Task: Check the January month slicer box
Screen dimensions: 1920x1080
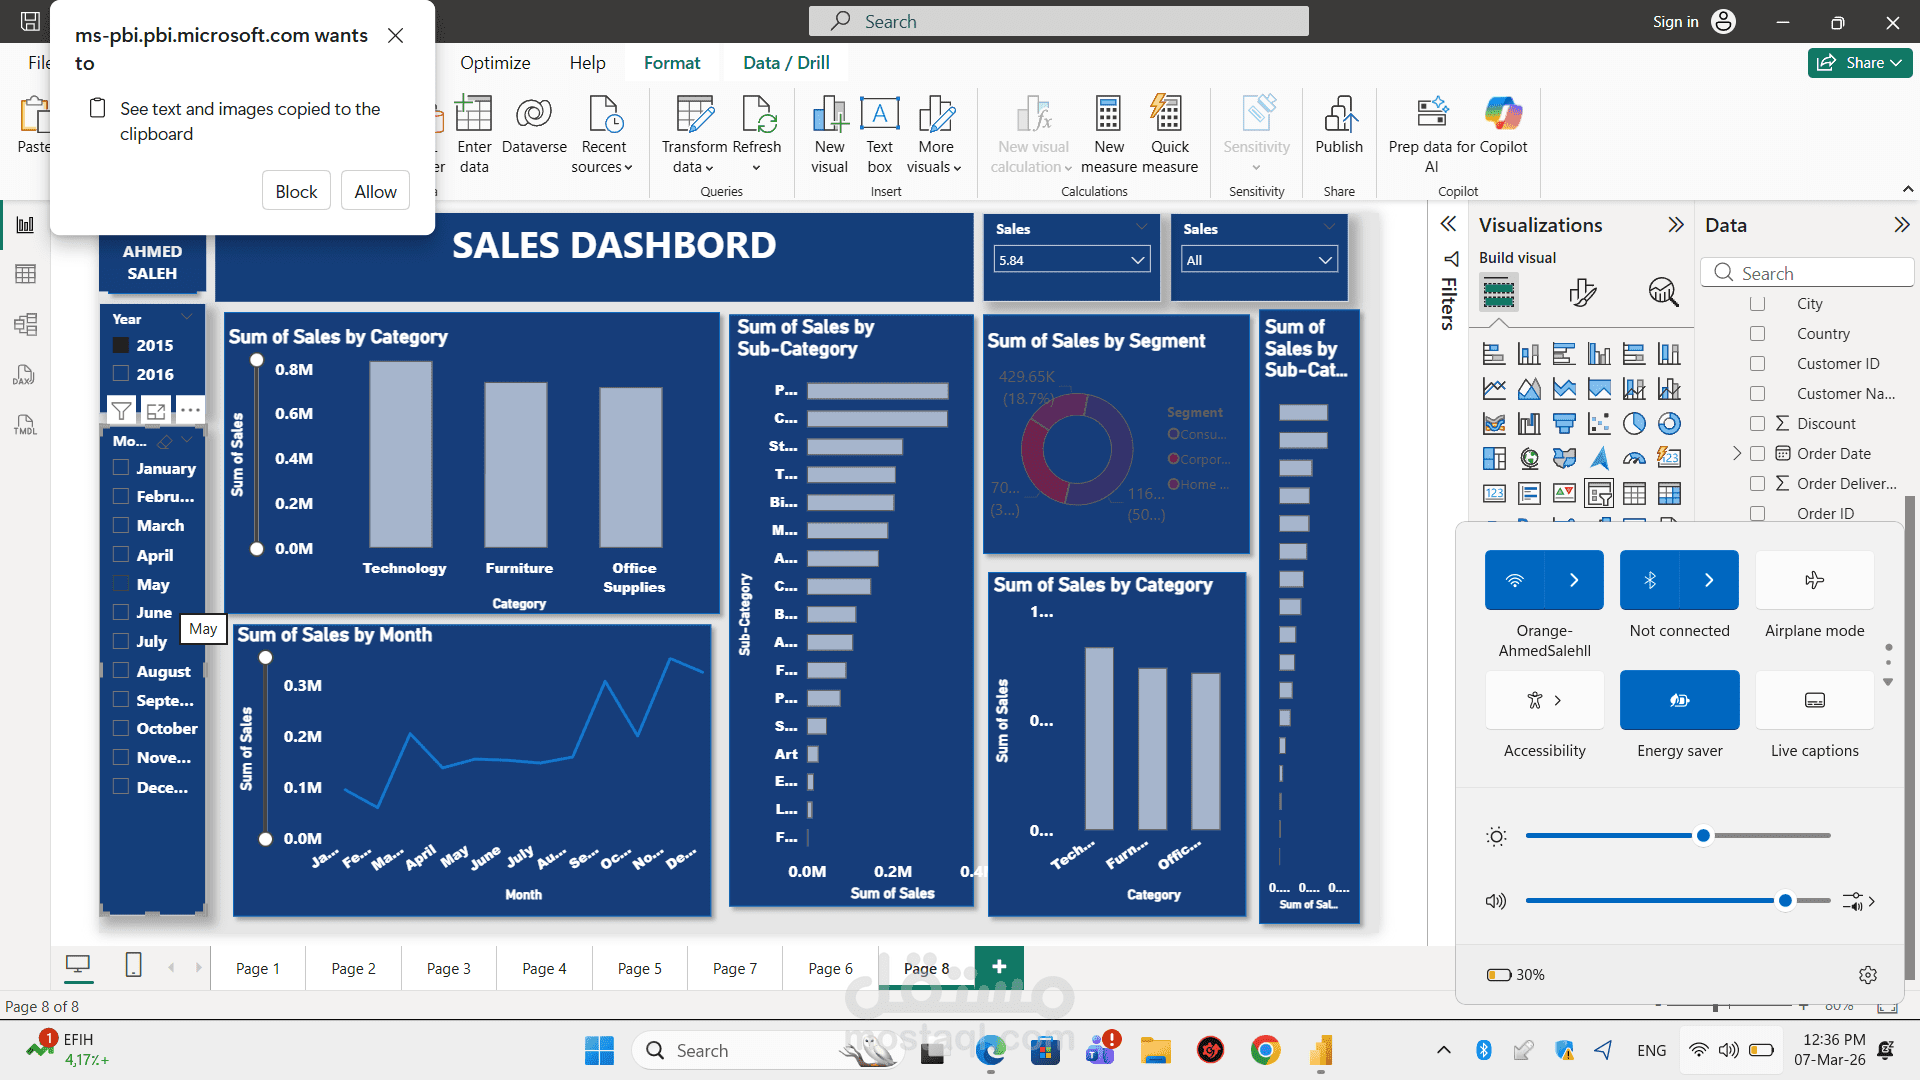Action: click(x=121, y=468)
